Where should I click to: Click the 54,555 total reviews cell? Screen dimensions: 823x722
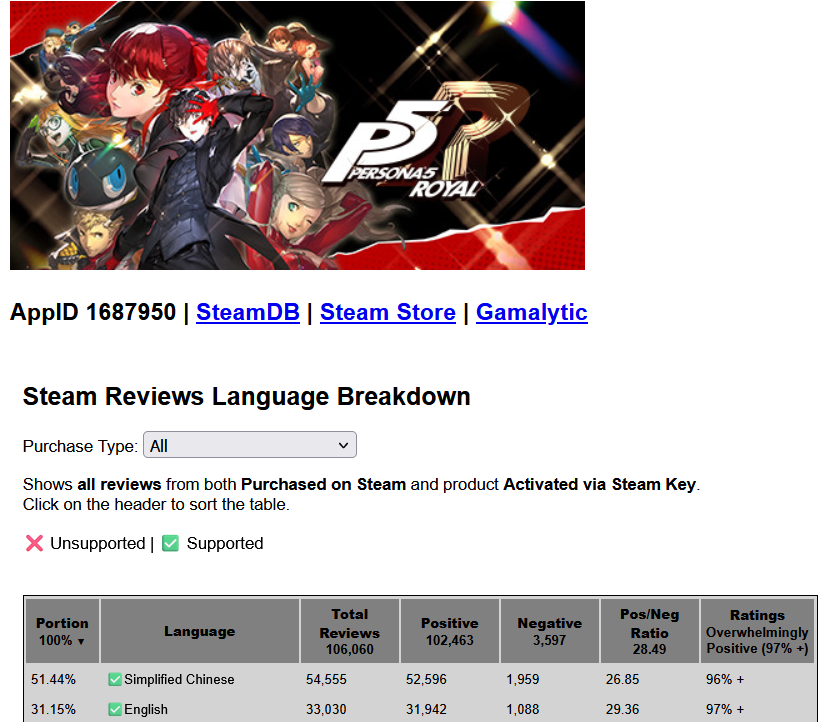[350, 679]
